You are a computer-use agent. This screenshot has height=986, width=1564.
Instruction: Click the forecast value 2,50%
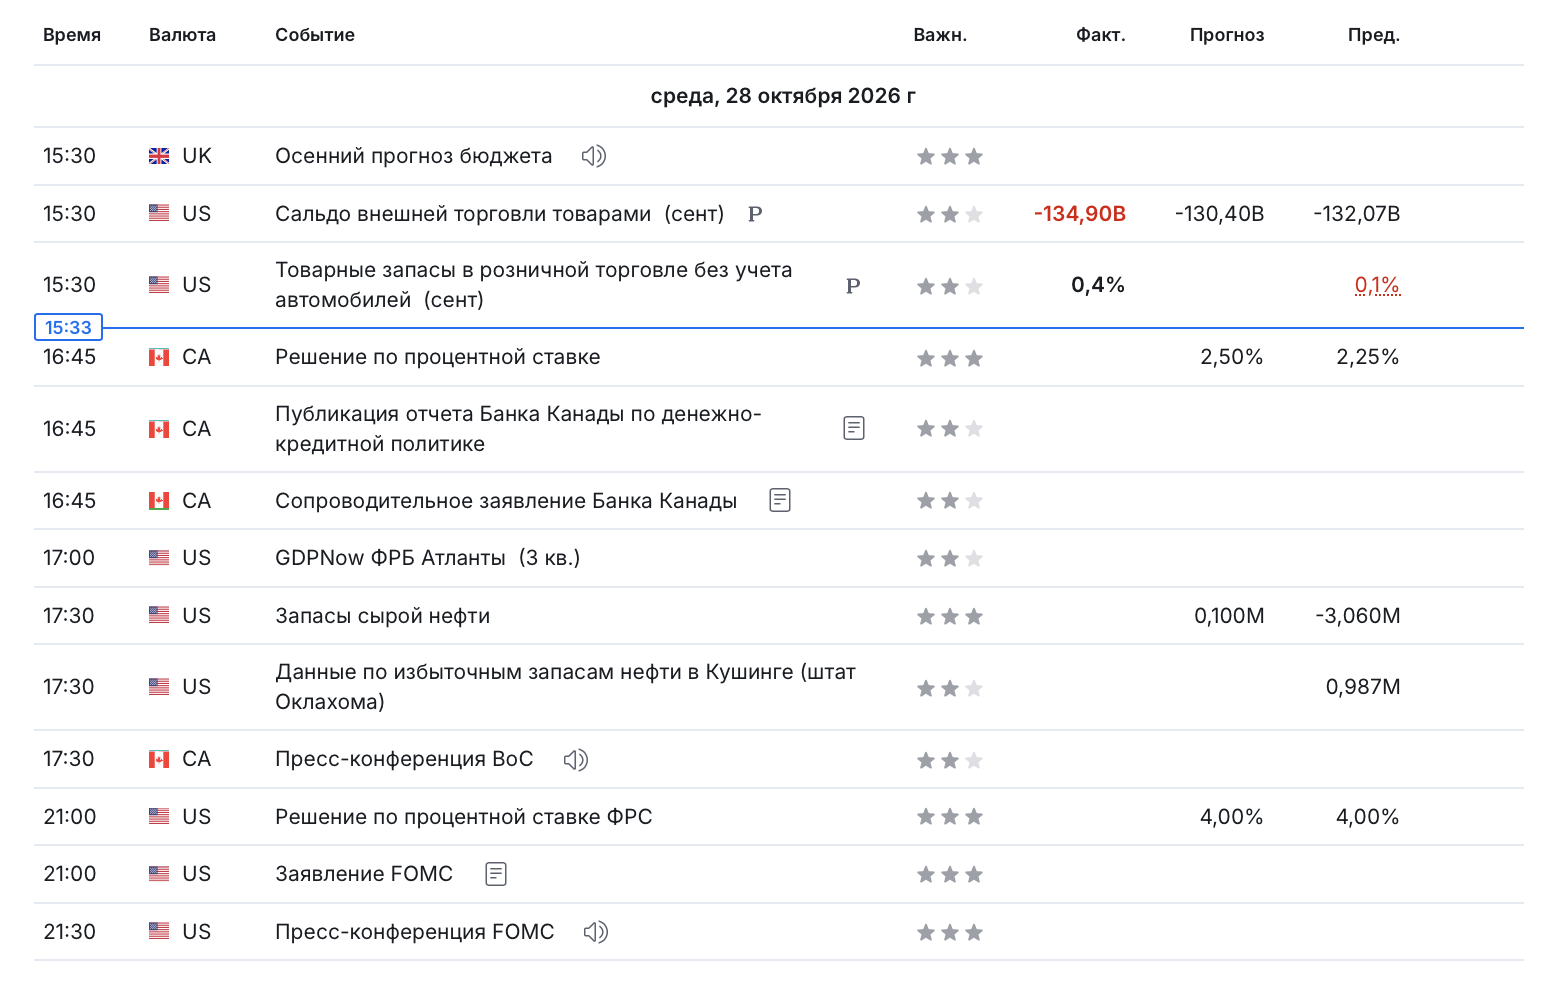[x=1232, y=357]
